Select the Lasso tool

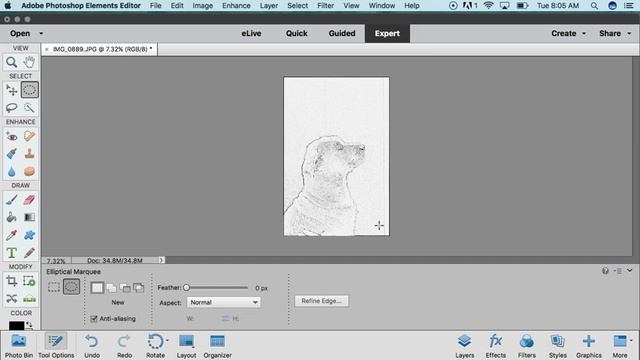point(11,108)
